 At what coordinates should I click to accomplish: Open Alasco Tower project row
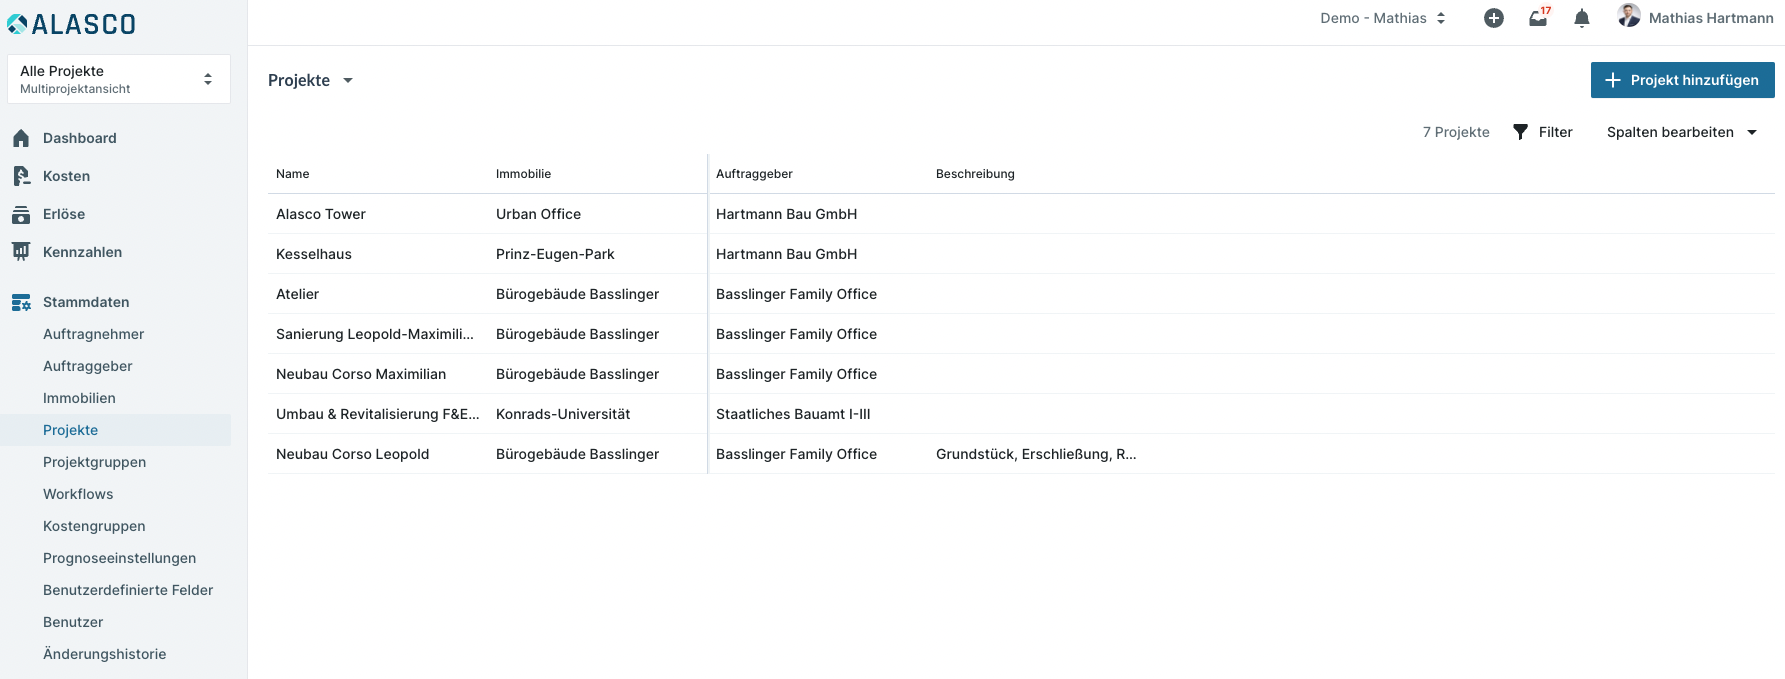321,214
